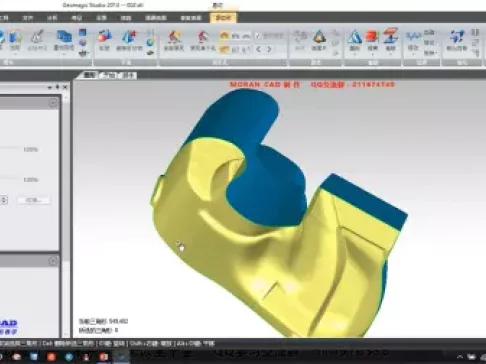This screenshot has width=486, height=364.
Task: Click the next right-arrow button in ribbon
Action: coord(269,49)
